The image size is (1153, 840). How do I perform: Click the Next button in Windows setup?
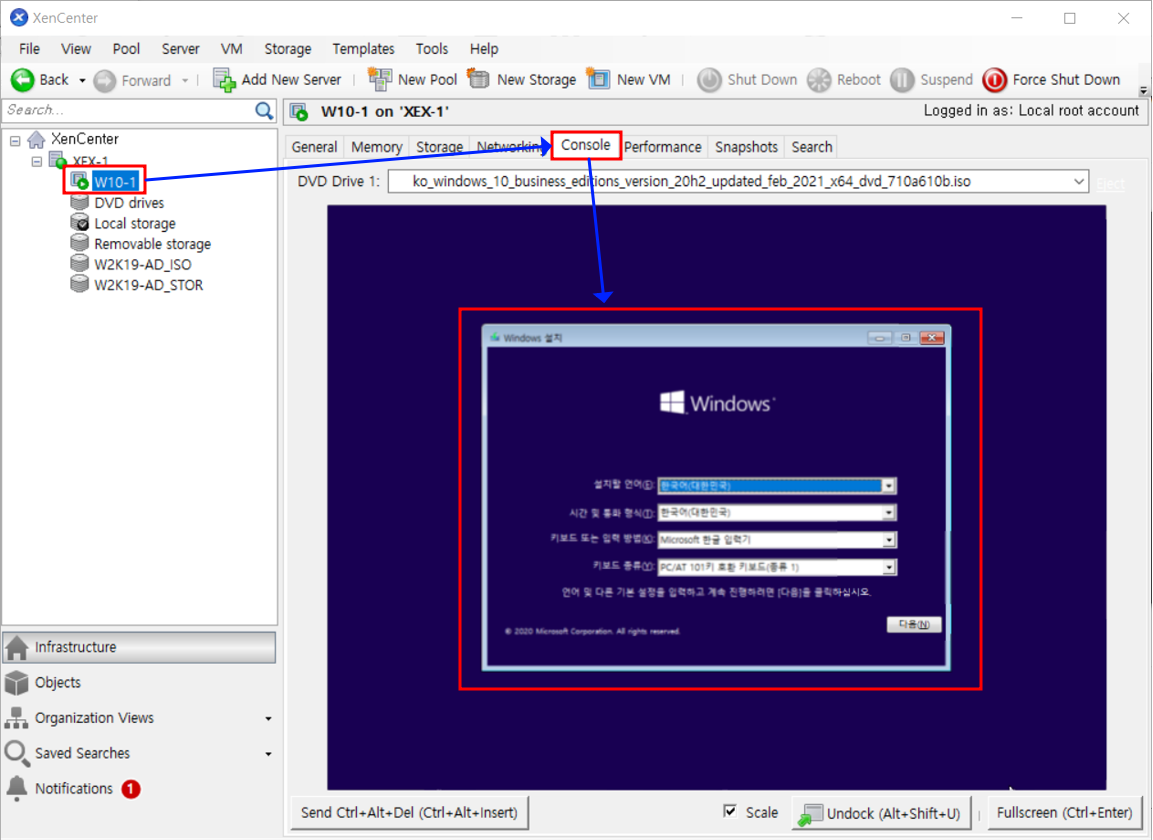pyautogui.click(x=914, y=624)
